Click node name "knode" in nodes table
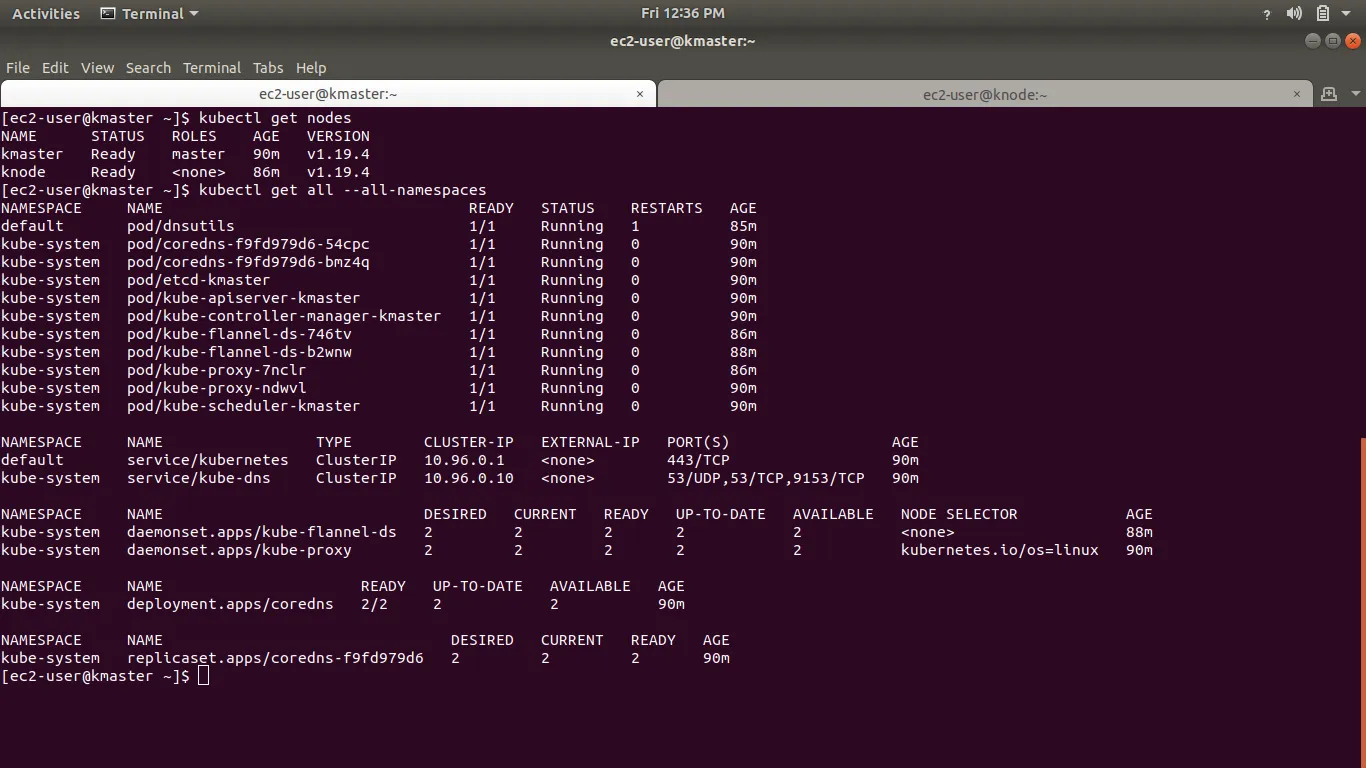This screenshot has height=768, width=1366. click(x=23, y=172)
